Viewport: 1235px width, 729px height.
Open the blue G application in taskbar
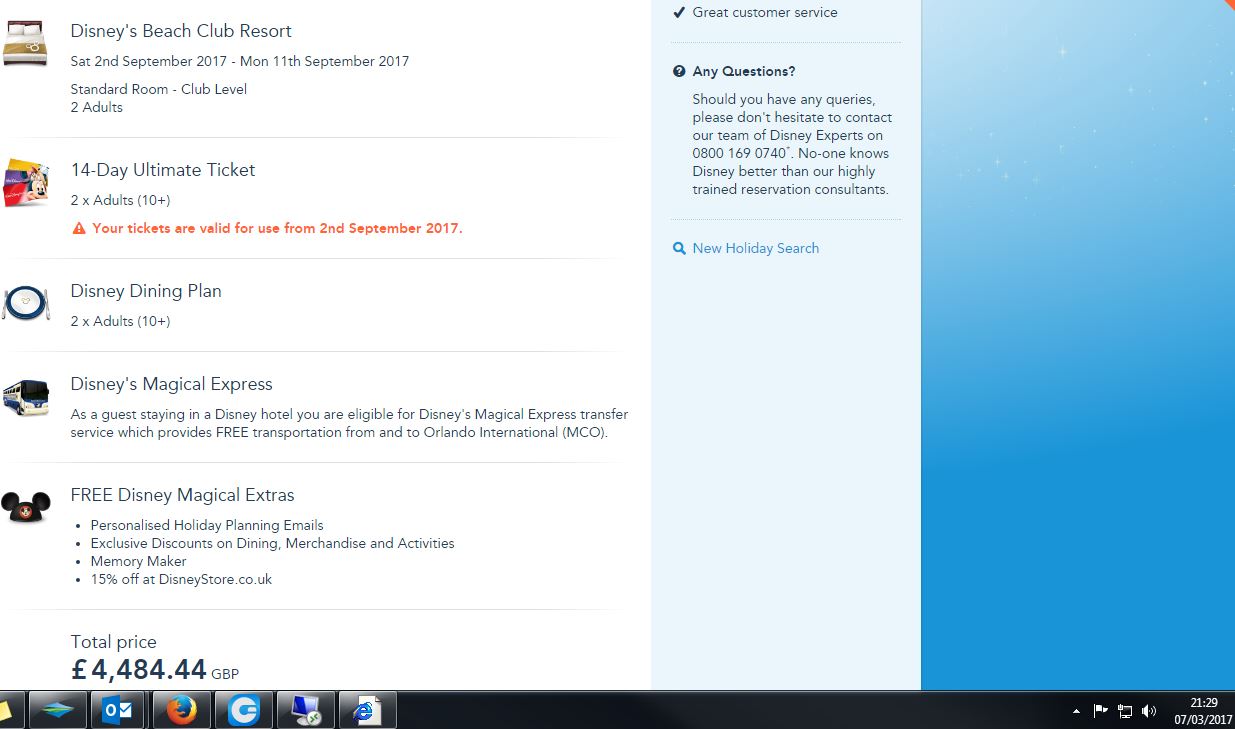[x=243, y=710]
